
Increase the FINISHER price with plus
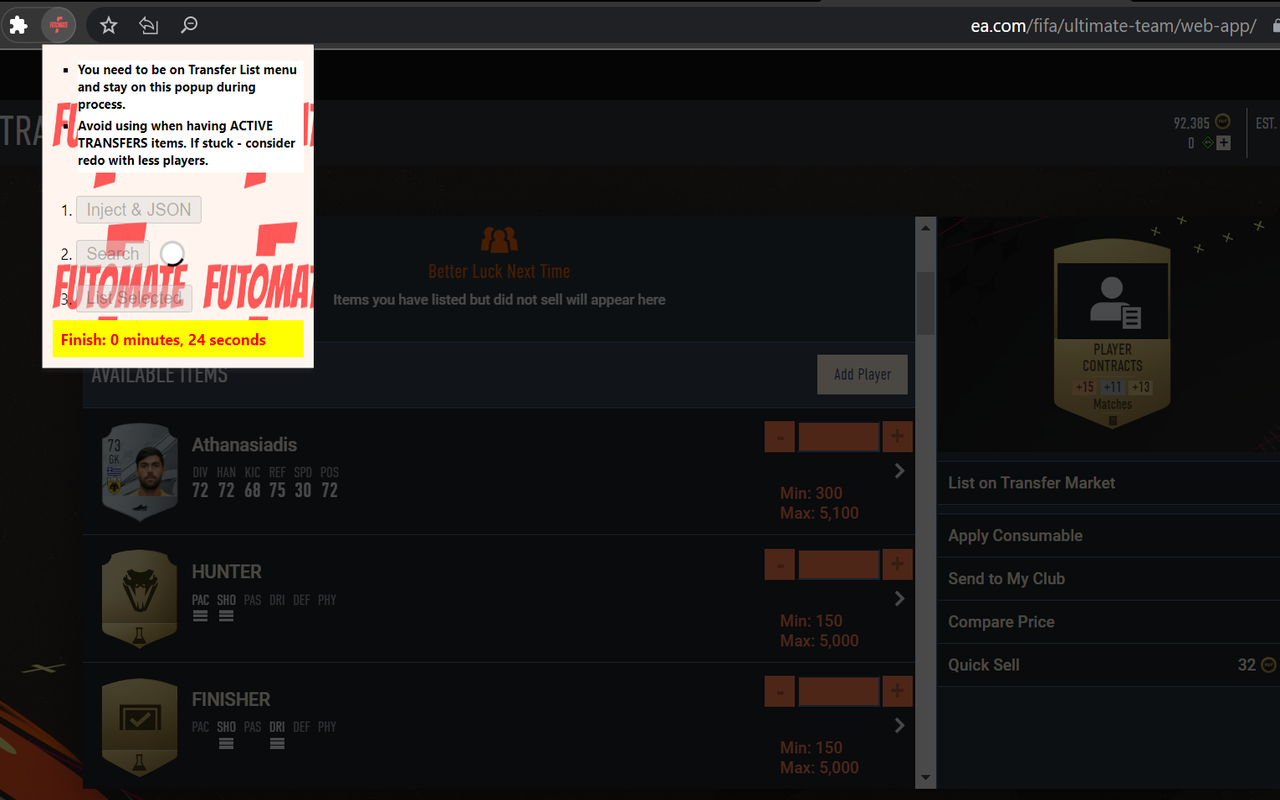click(897, 691)
